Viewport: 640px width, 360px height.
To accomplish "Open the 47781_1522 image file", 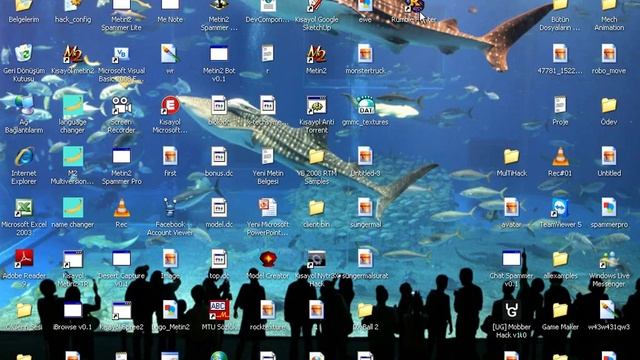I will pos(560,54).
